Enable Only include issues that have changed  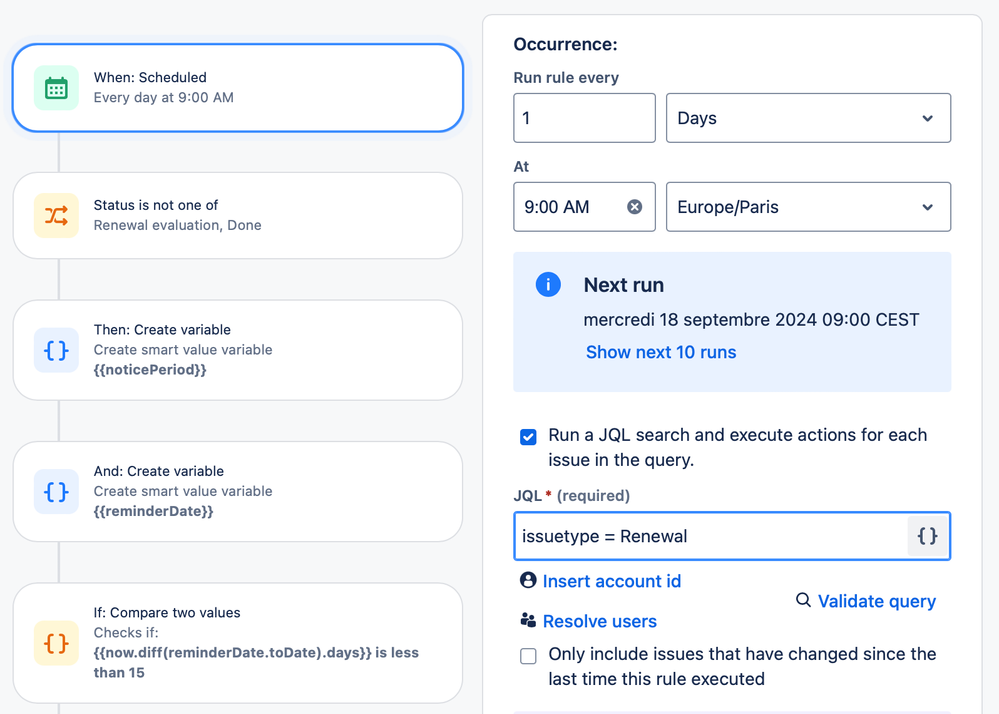coord(528,656)
